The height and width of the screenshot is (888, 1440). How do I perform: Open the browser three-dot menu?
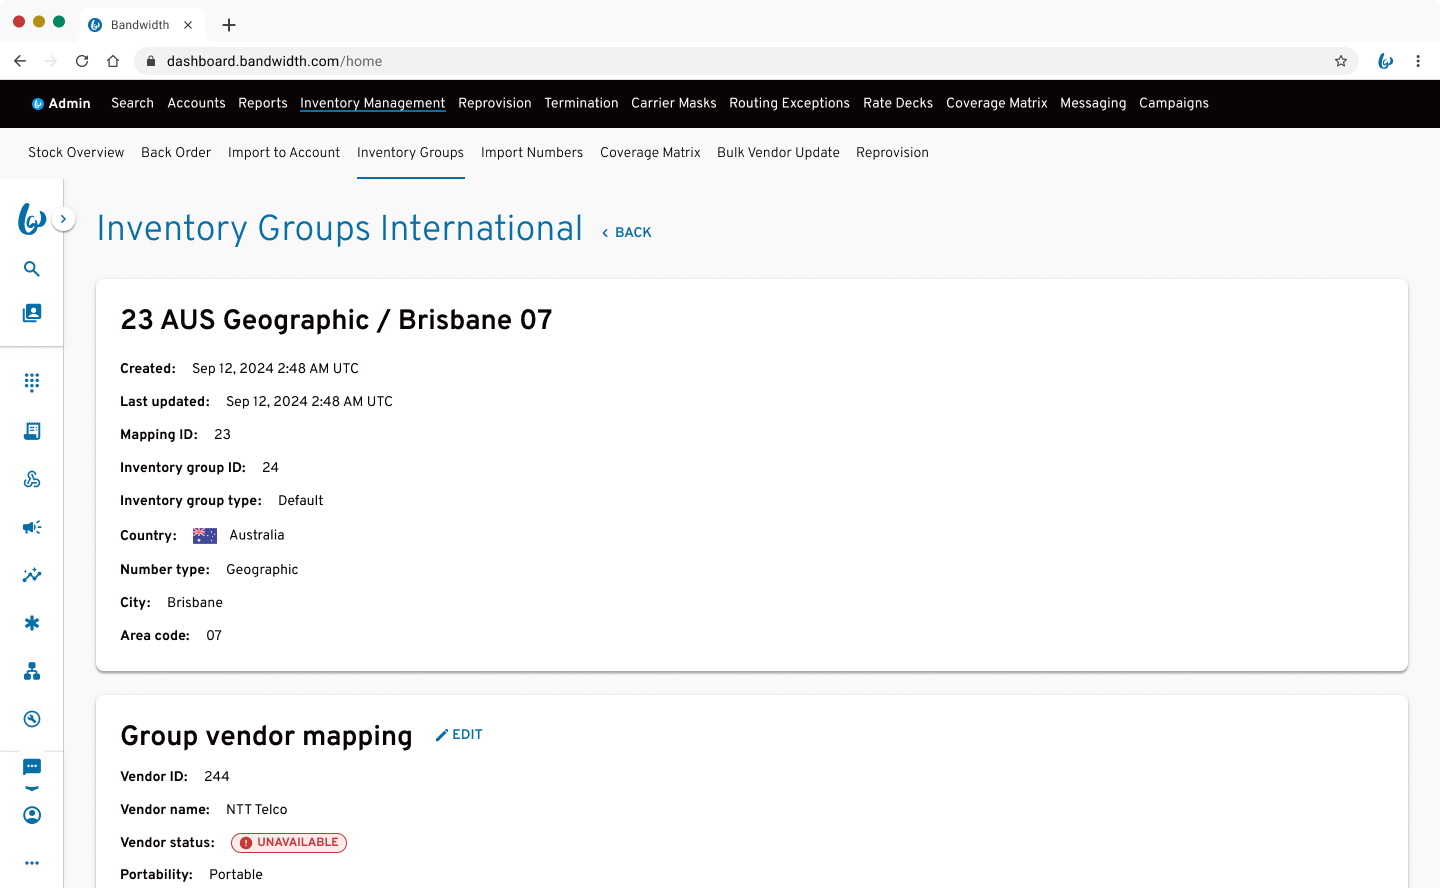(x=1418, y=61)
